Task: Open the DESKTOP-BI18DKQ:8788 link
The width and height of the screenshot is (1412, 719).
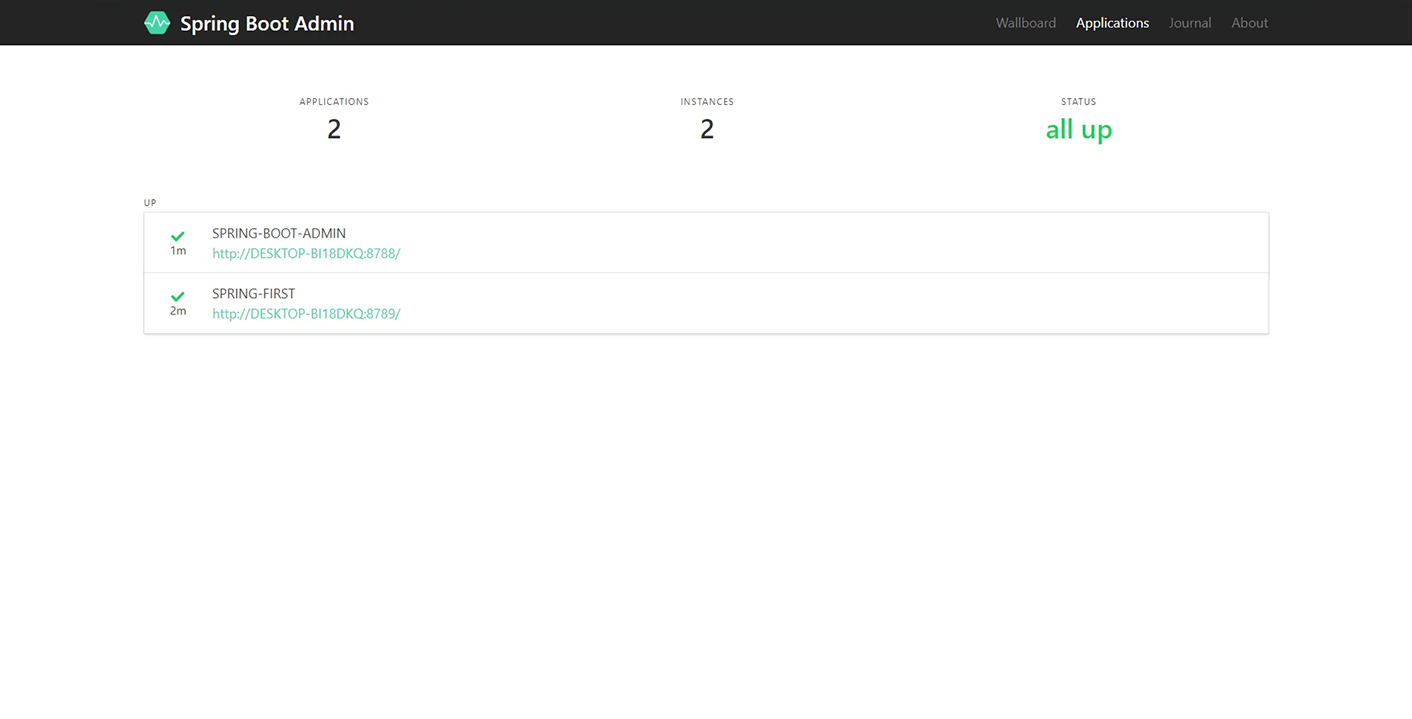Action: tap(306, 254)
